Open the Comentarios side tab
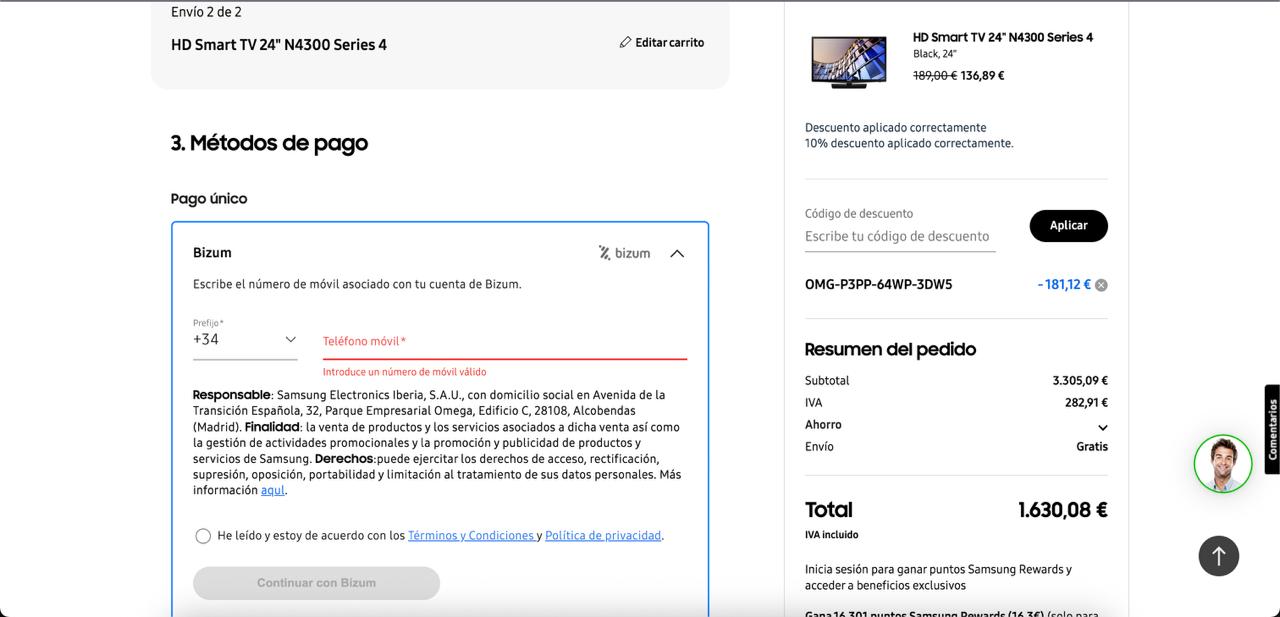Screen dimensions: 1280x617 1272,429
